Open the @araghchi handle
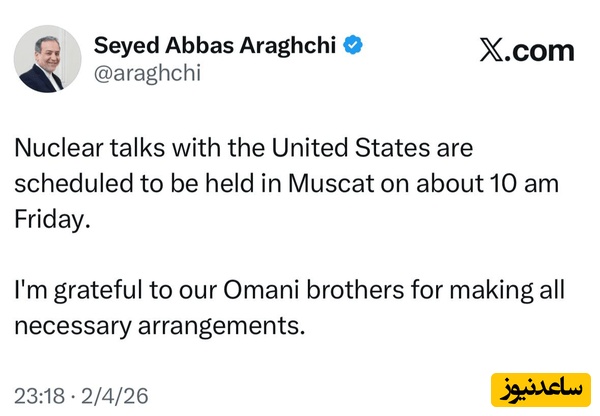 139,72
